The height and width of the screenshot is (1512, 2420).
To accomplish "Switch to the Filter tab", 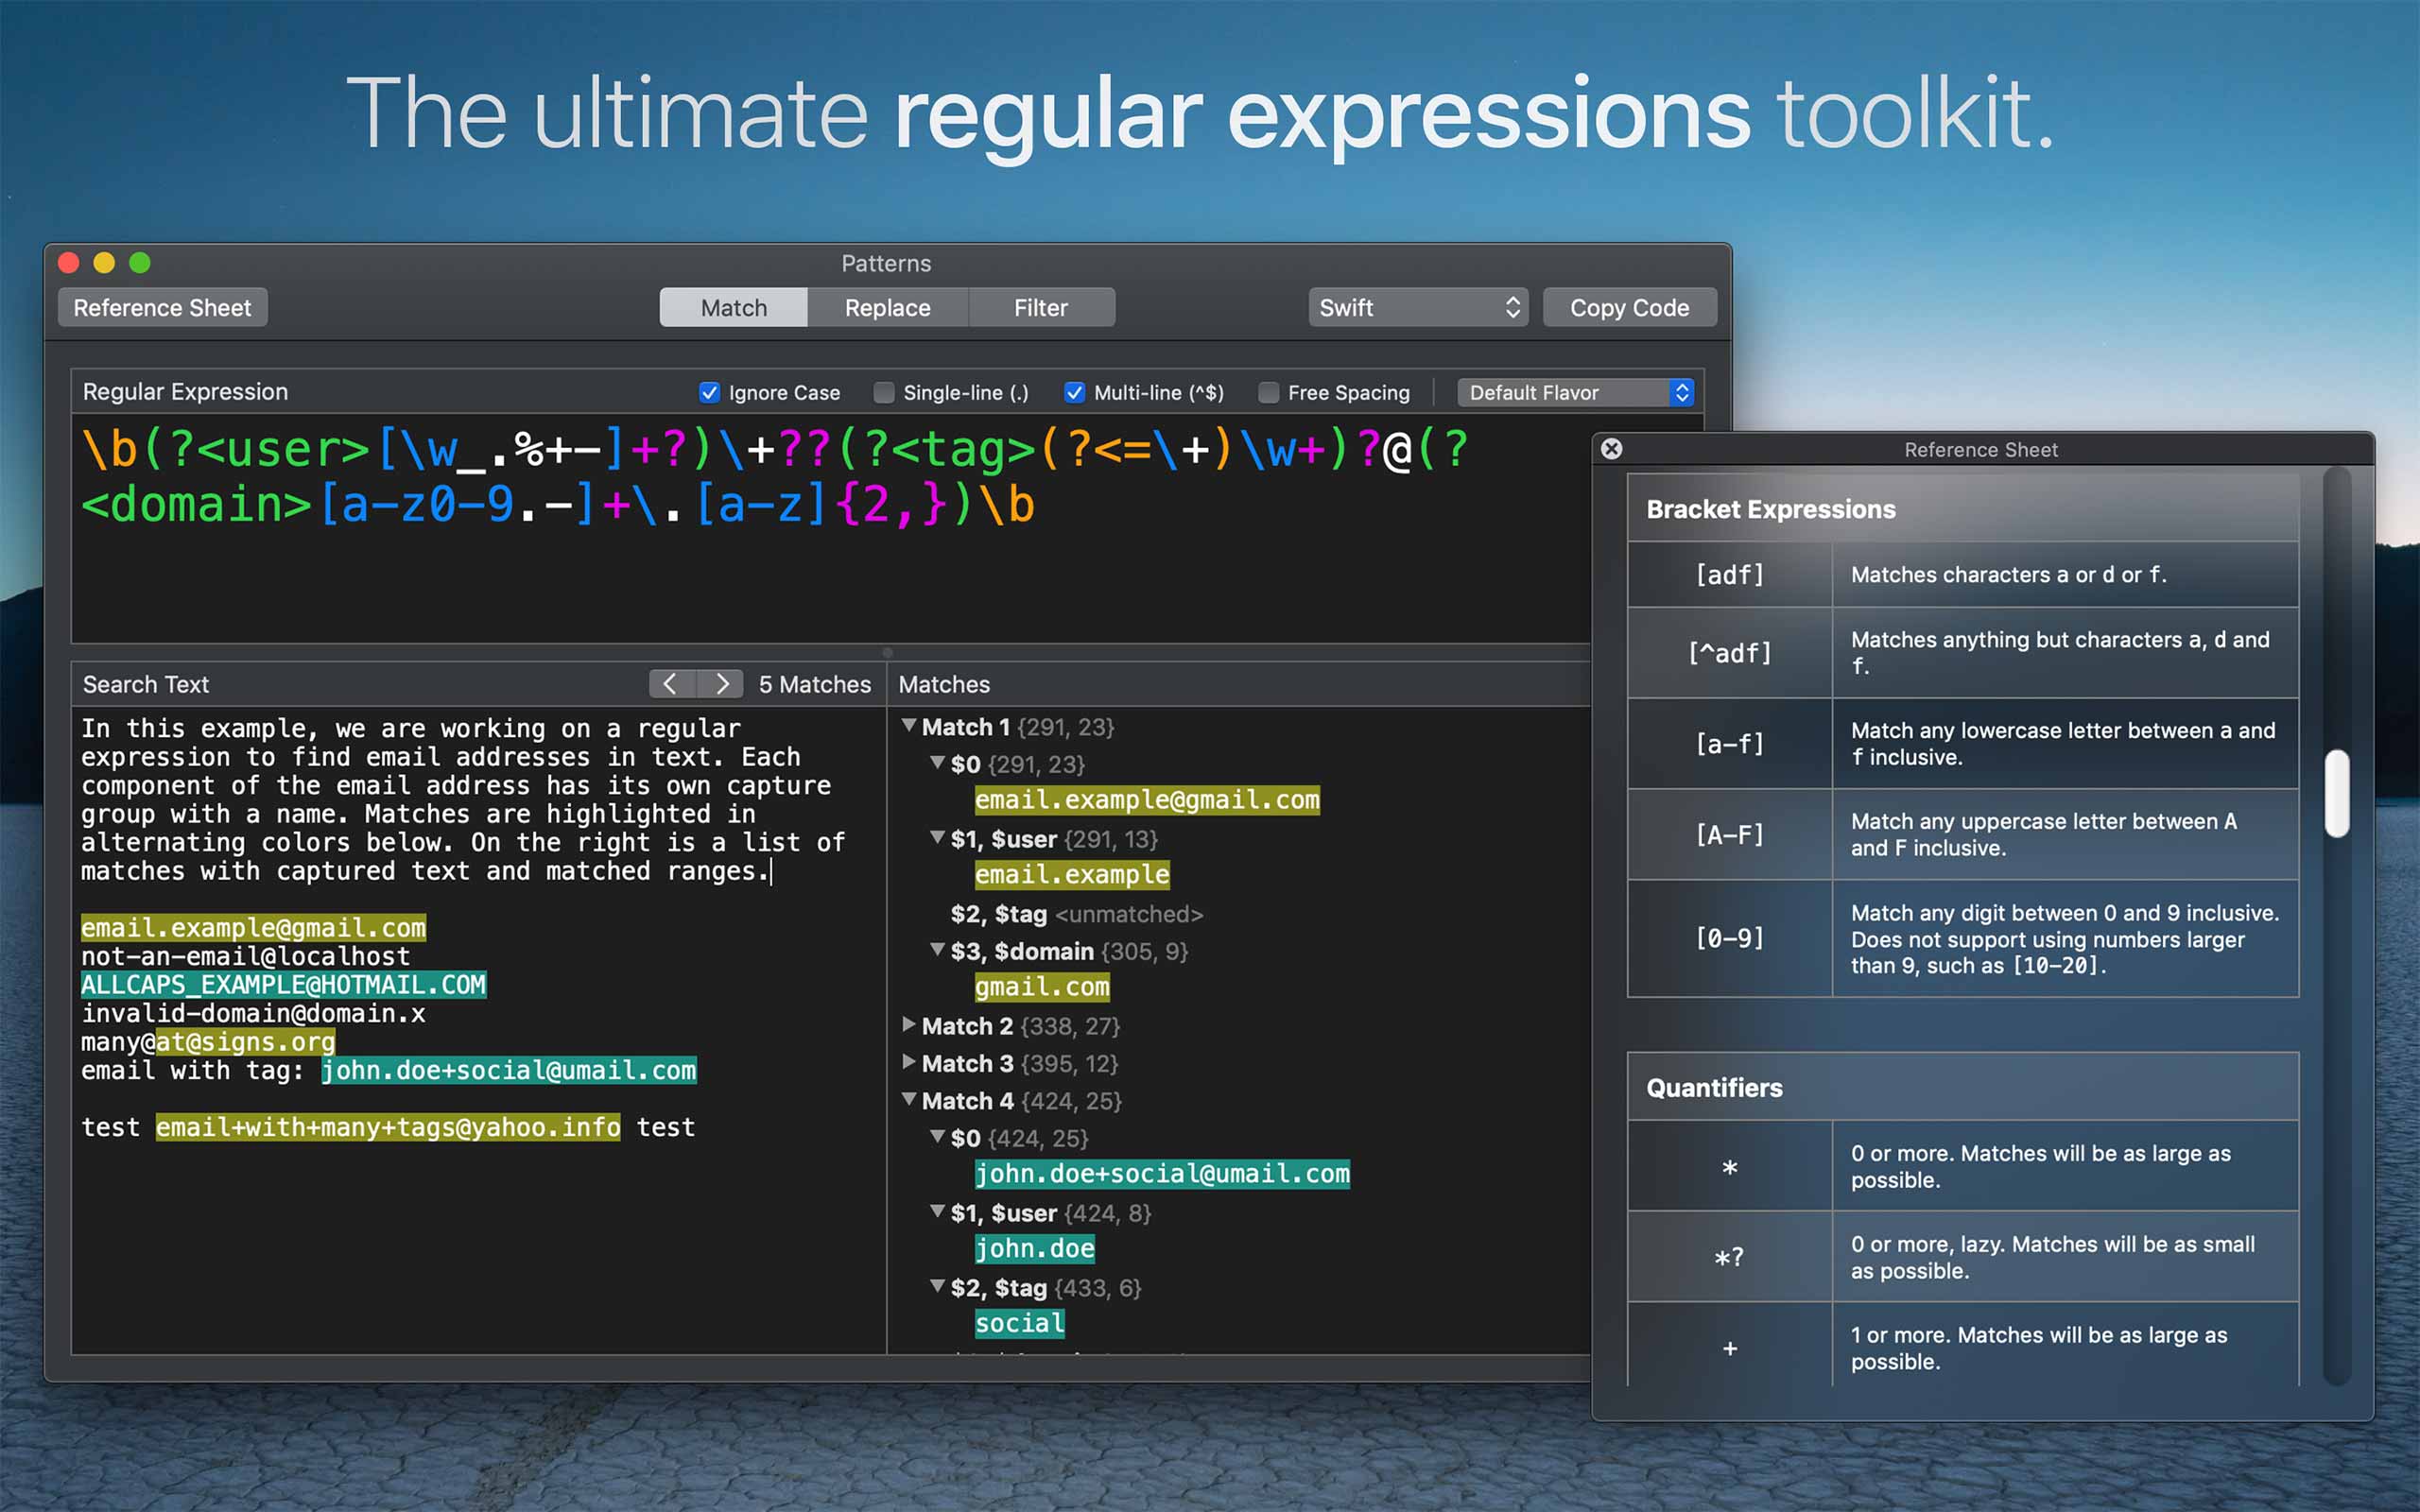I will 1040,308.
